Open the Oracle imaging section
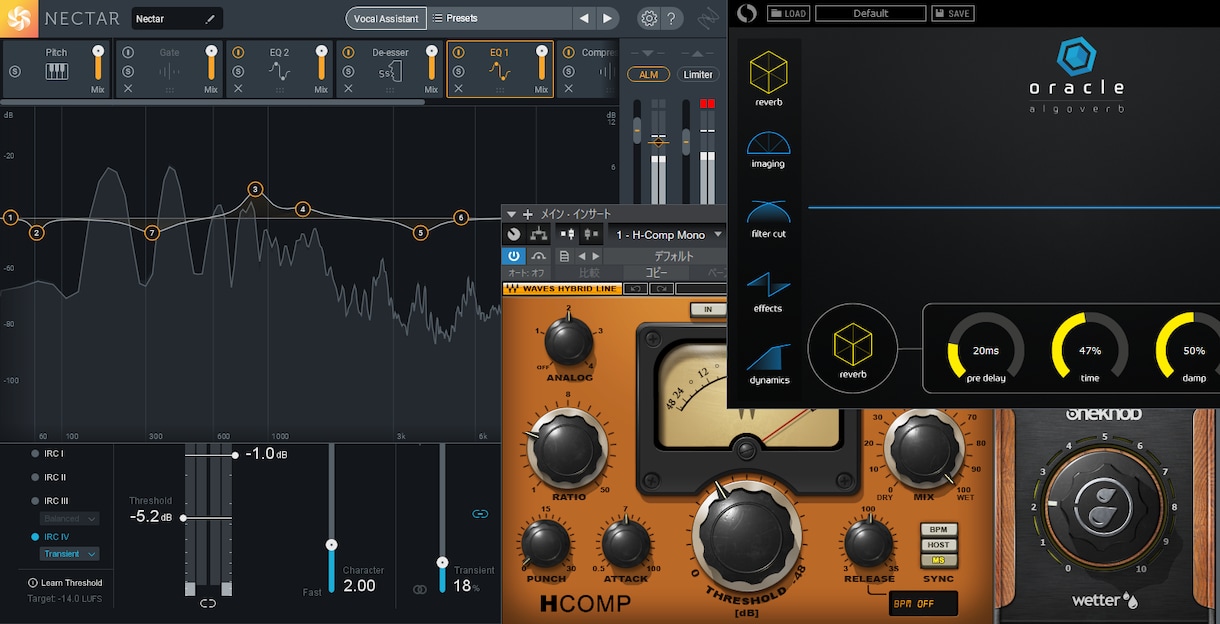The height and width of the screenshot is (624, 1220). point(768,150)
